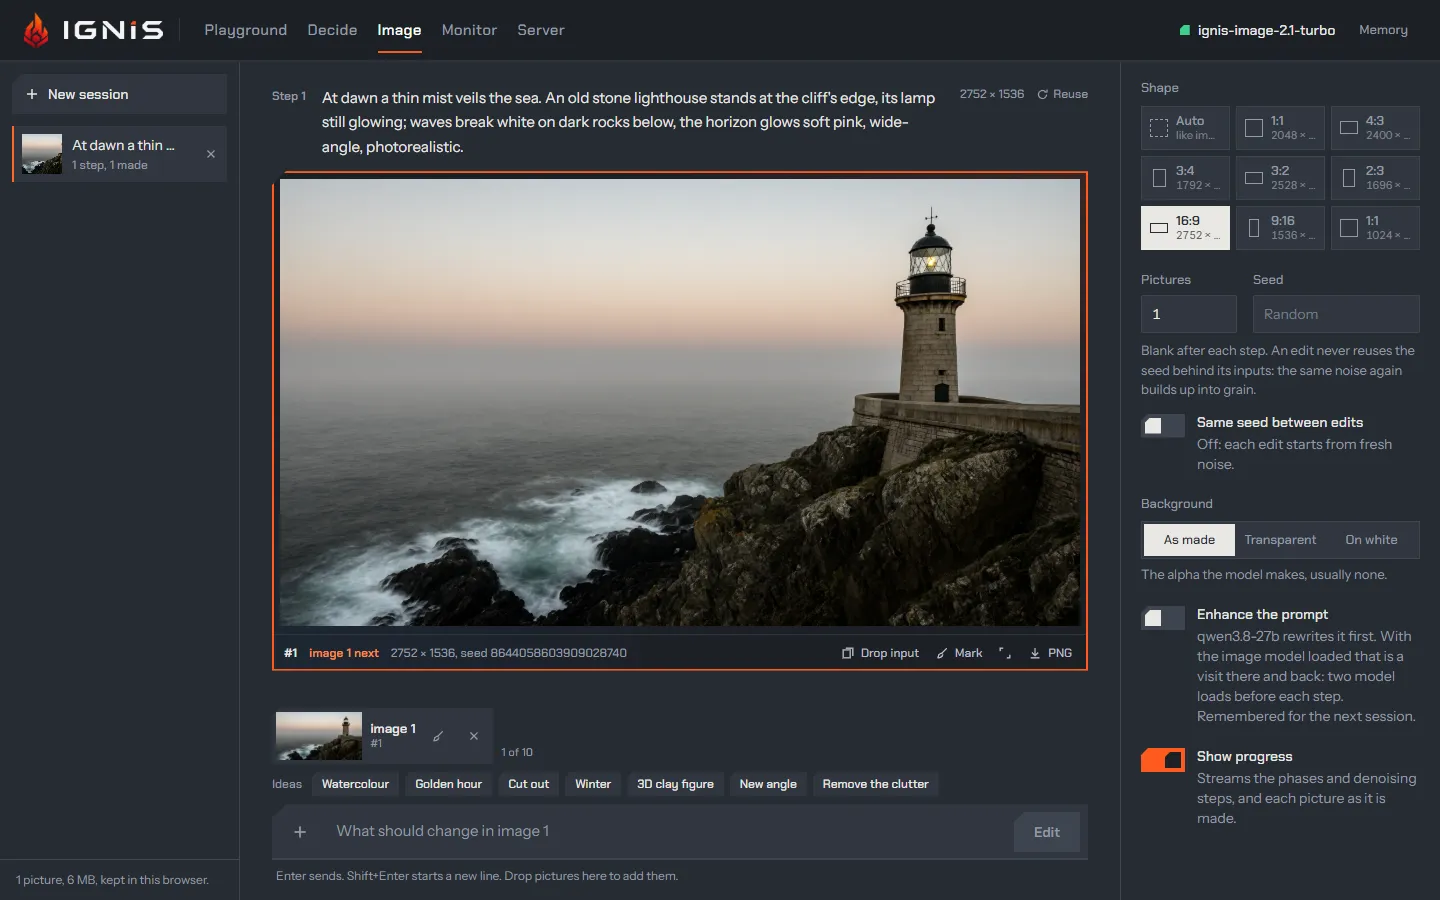Select the Auto shape tile
This screenshot has width=1440, height=900.
tap(1185, 128)
